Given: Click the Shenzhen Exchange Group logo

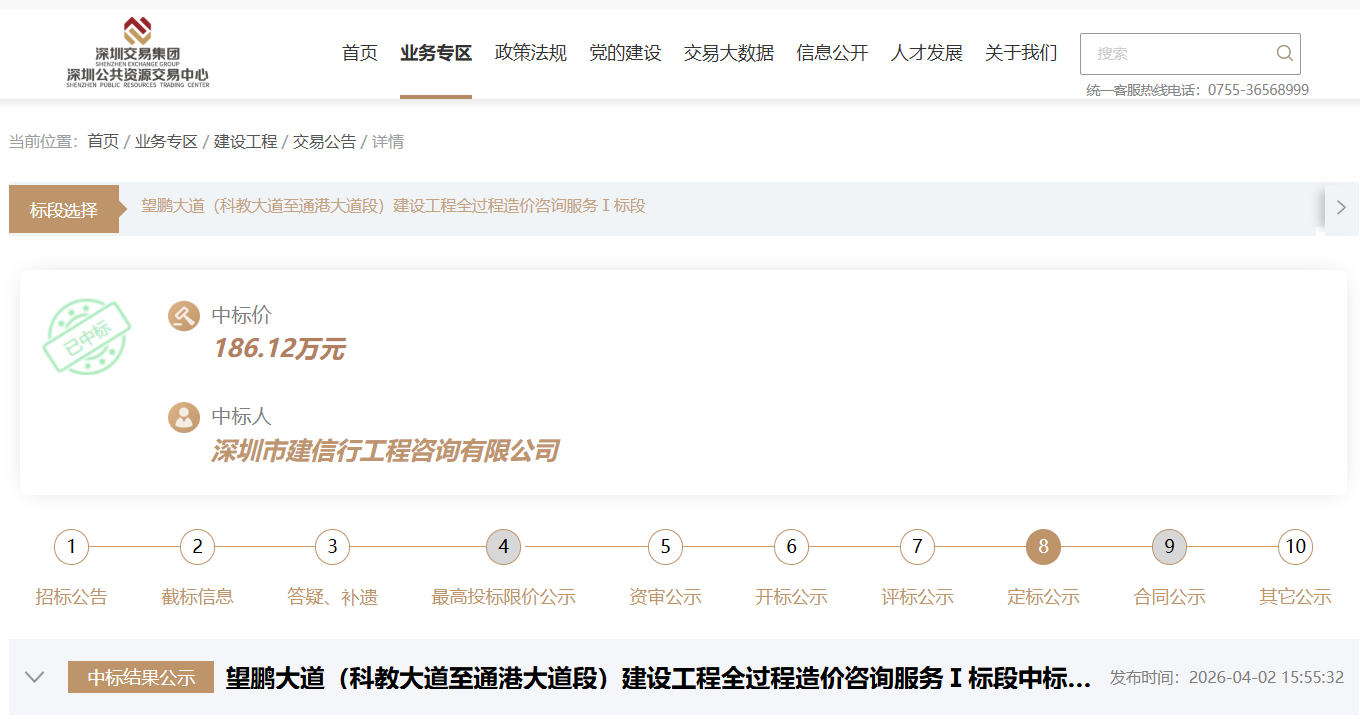Looking at the screenshot, I should (x=138, y=53).
